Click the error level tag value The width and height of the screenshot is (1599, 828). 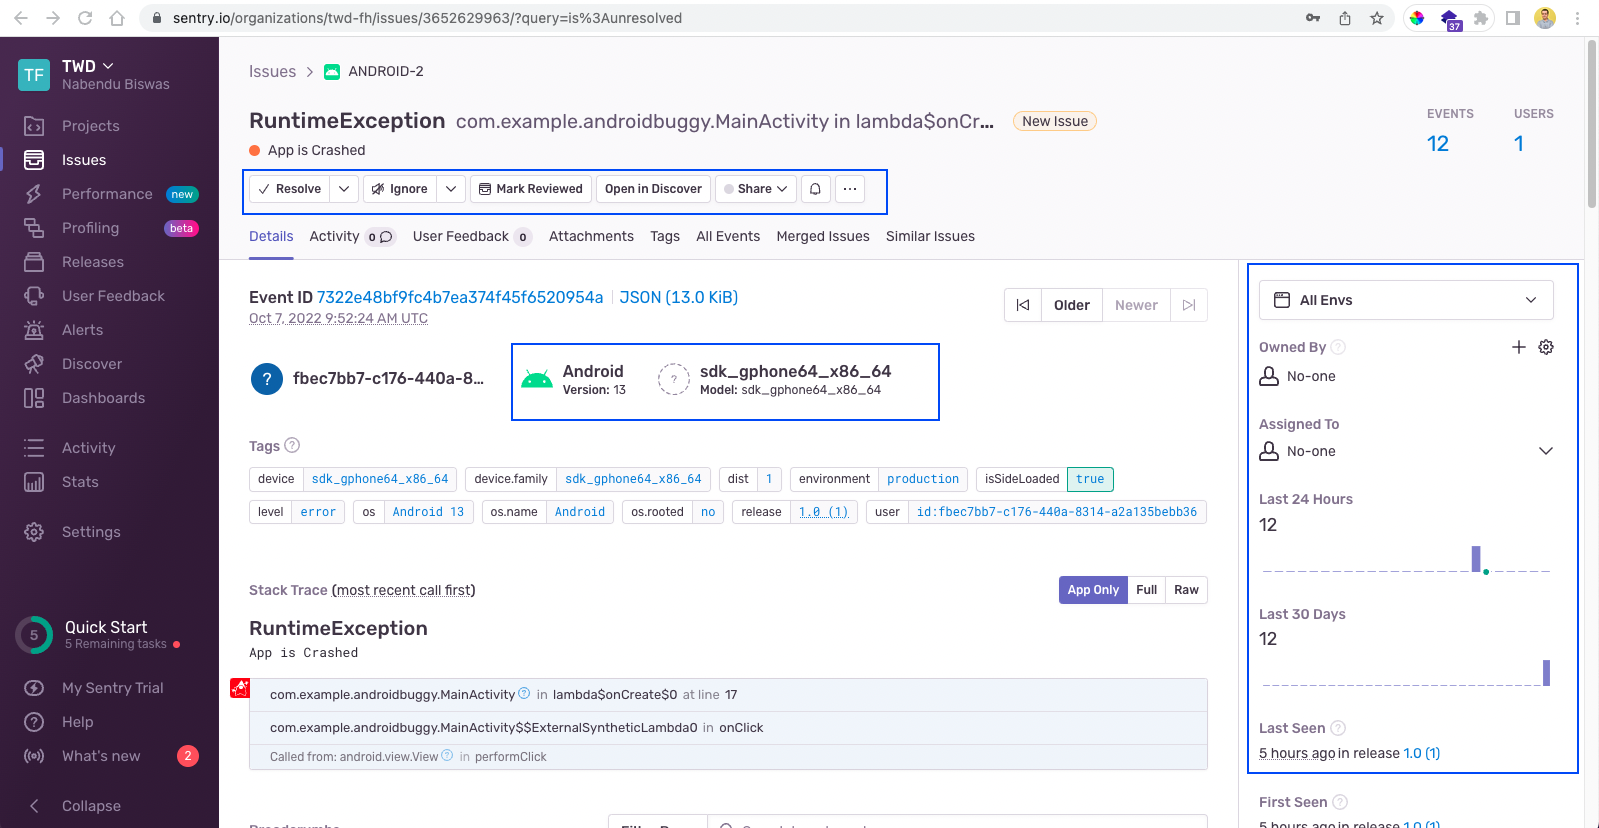coord(318,512)
